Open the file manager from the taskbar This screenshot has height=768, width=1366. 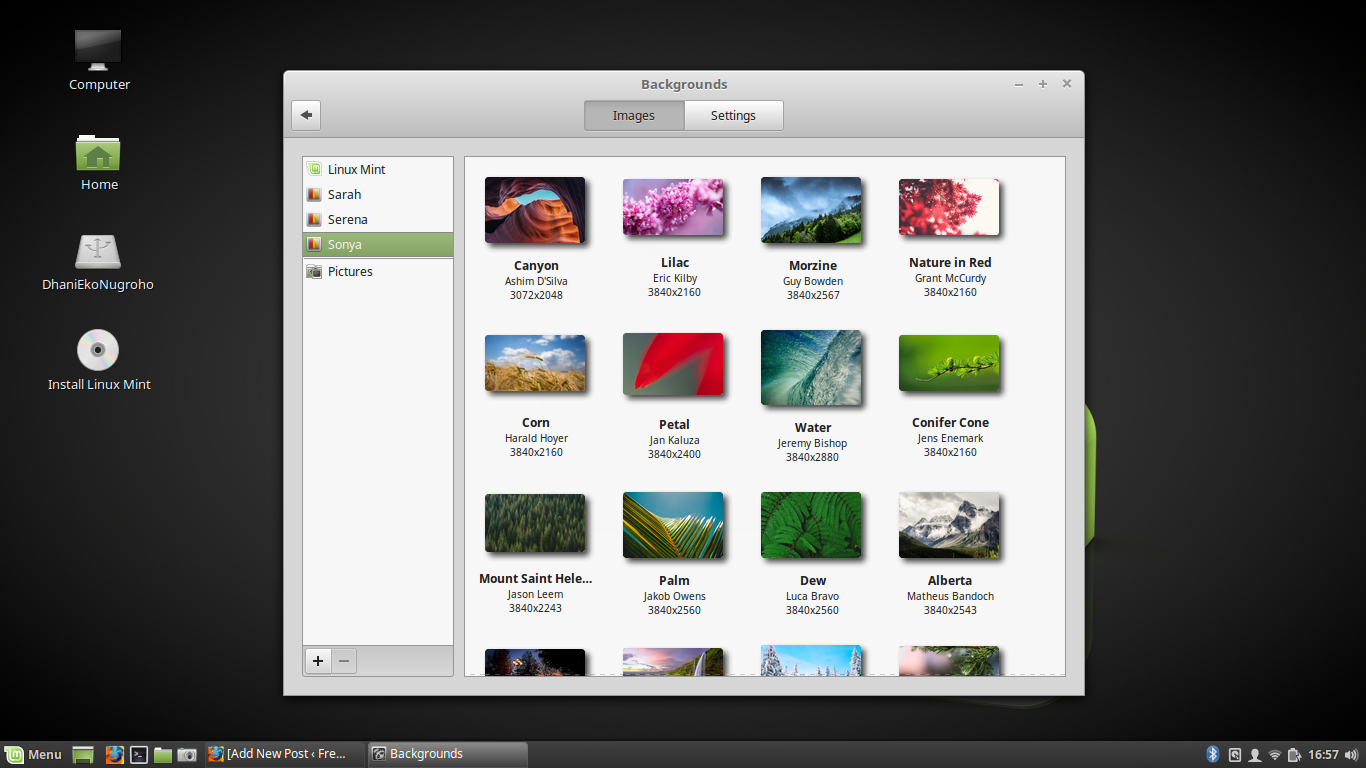(162, 754)
